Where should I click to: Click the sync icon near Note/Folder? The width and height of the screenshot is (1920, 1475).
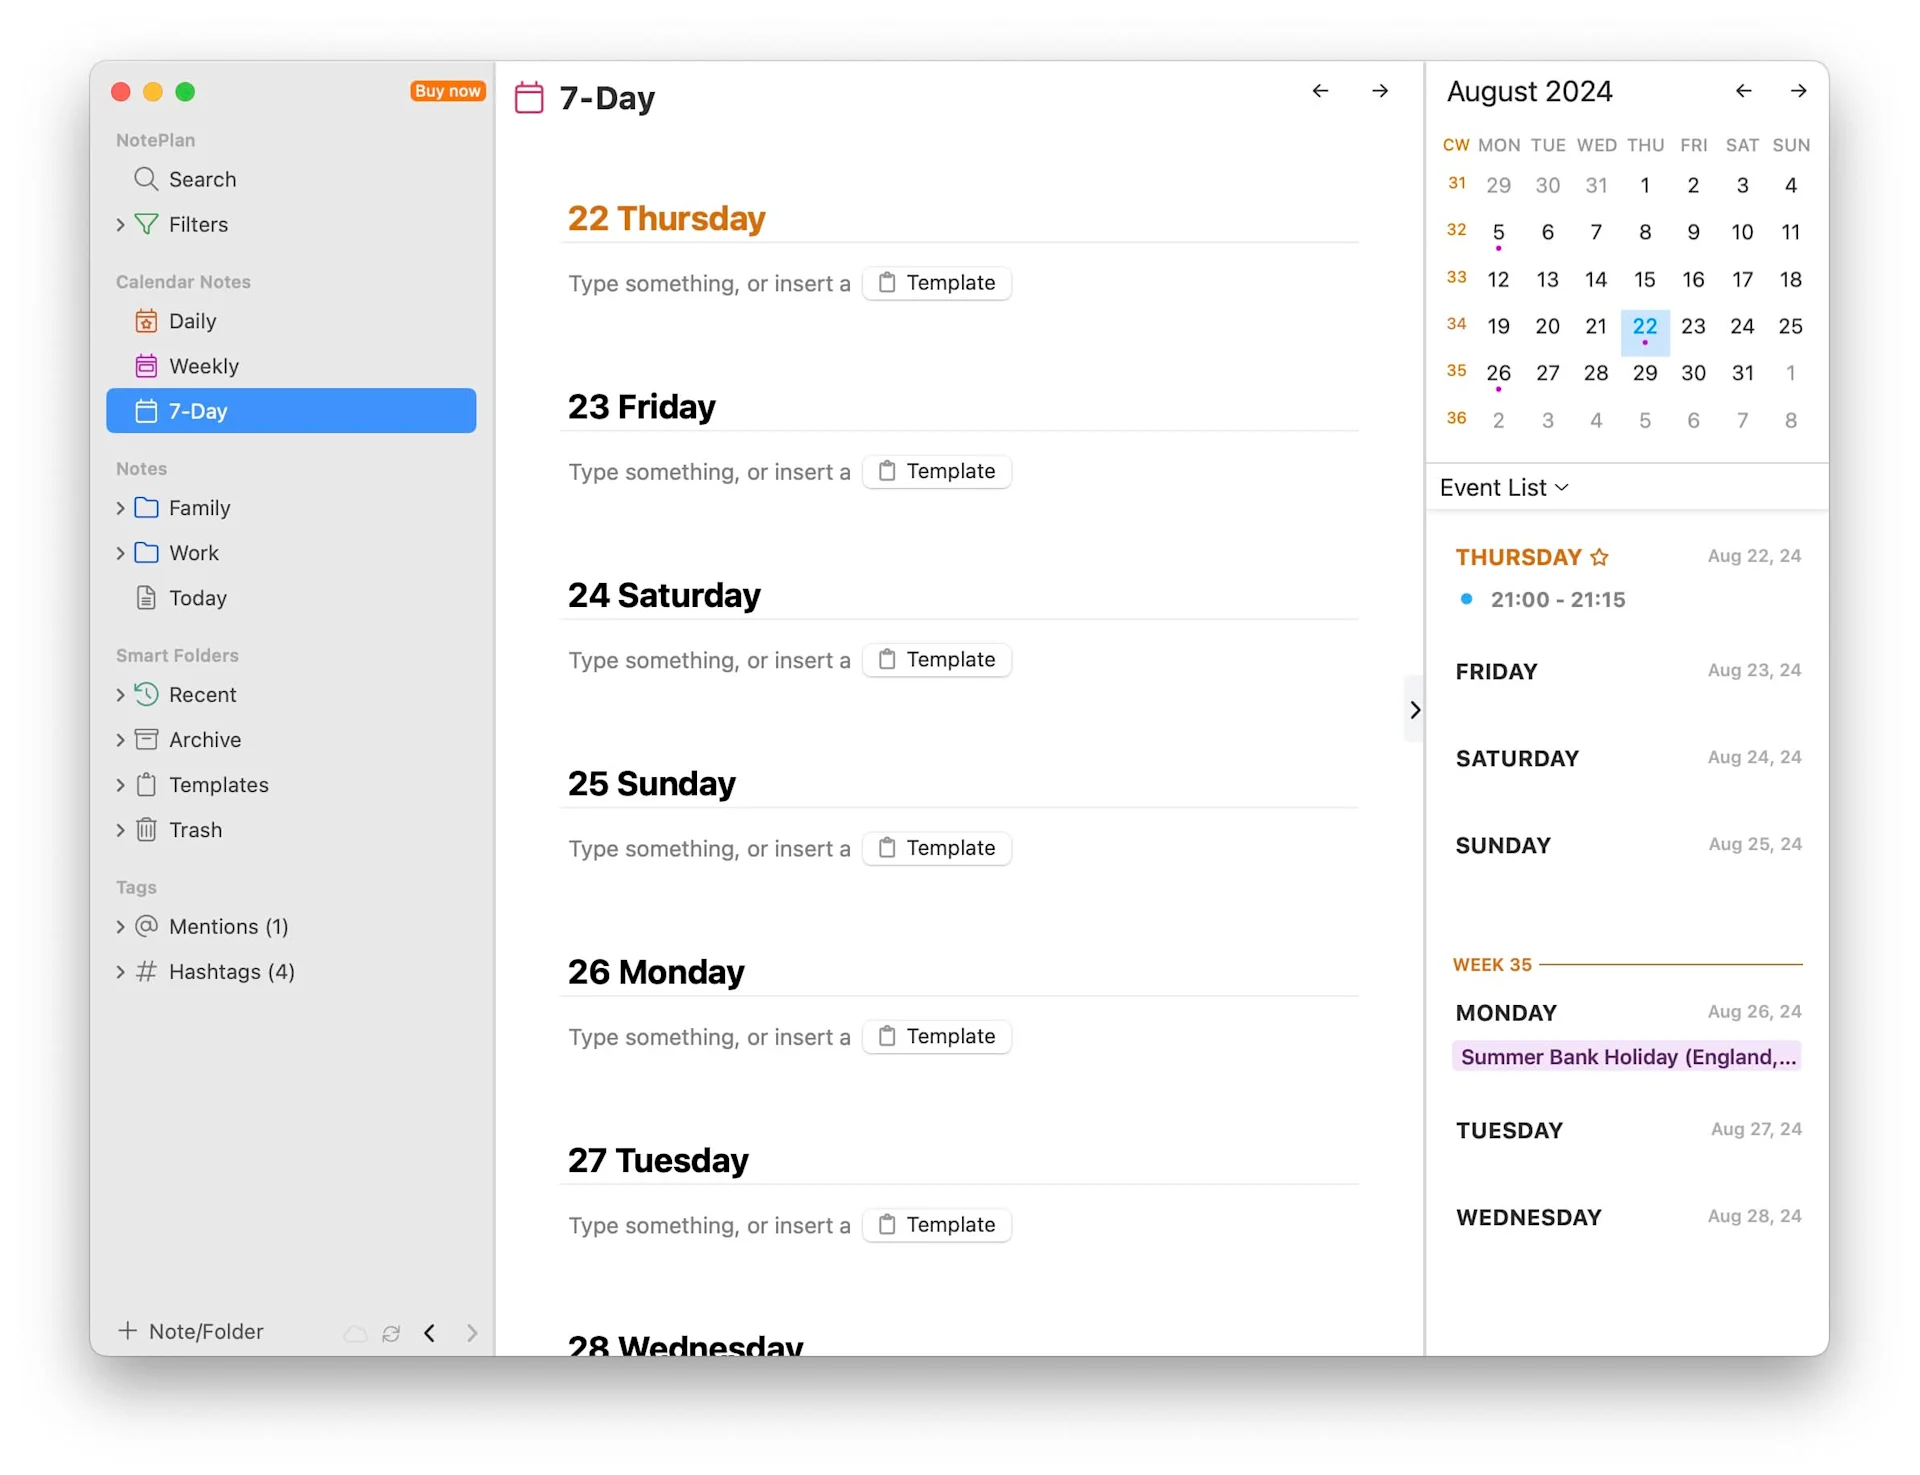click(x=391, y=1334)
